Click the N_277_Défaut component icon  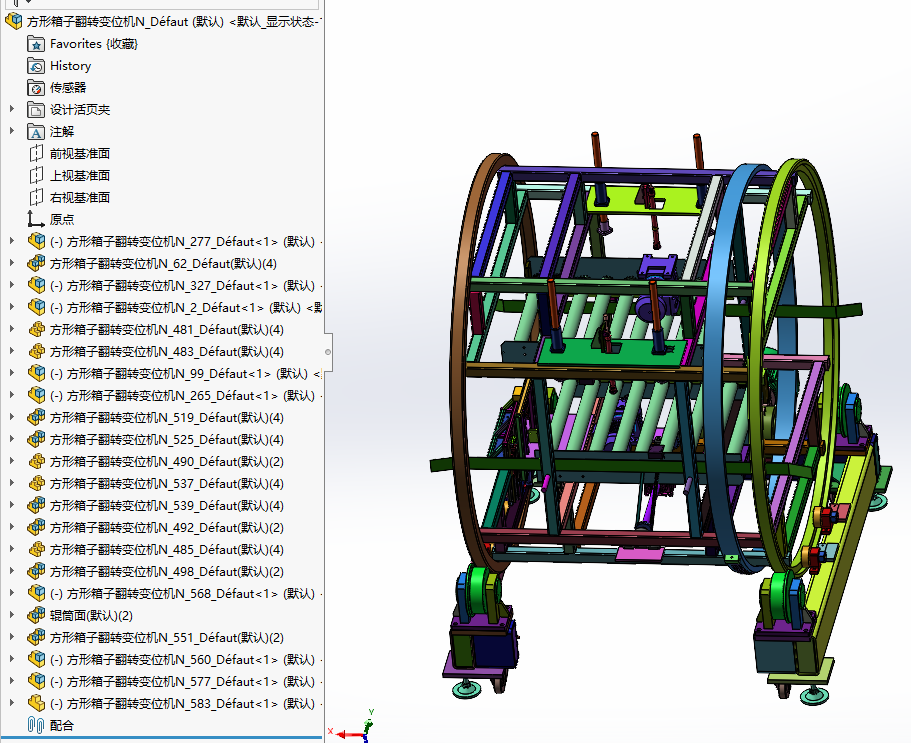click(x=36, y=242)
